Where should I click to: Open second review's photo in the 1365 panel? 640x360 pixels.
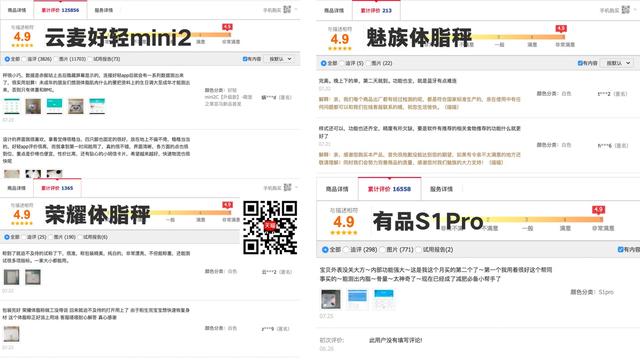click(11, 334)
